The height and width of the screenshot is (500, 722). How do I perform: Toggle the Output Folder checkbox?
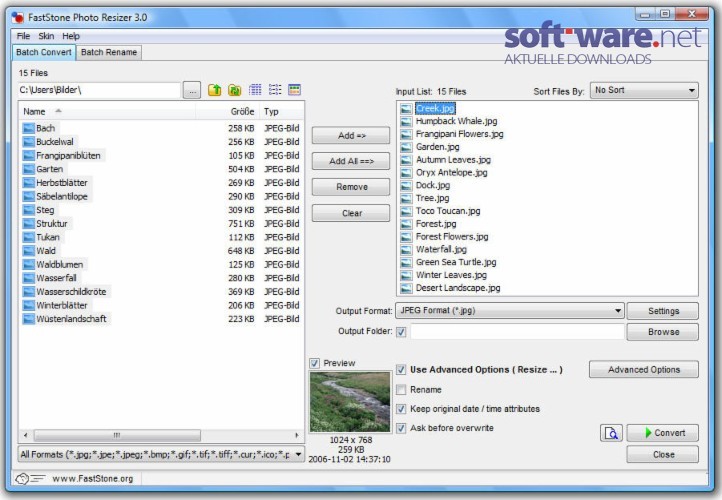401,332
